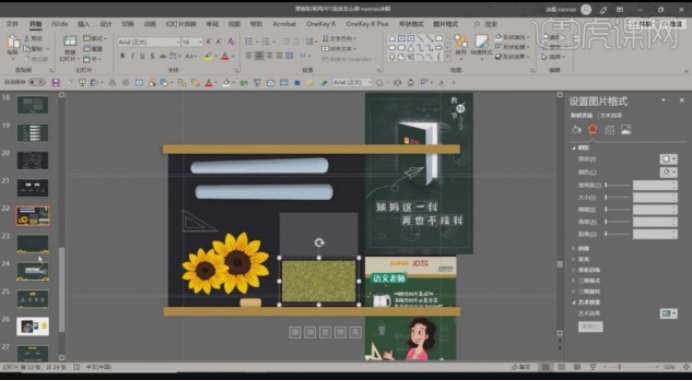Toggle Underline formatting
Image resolution: width=692 pixels, height=381 pixels.
pyautogui.click(x=142, y=56)
